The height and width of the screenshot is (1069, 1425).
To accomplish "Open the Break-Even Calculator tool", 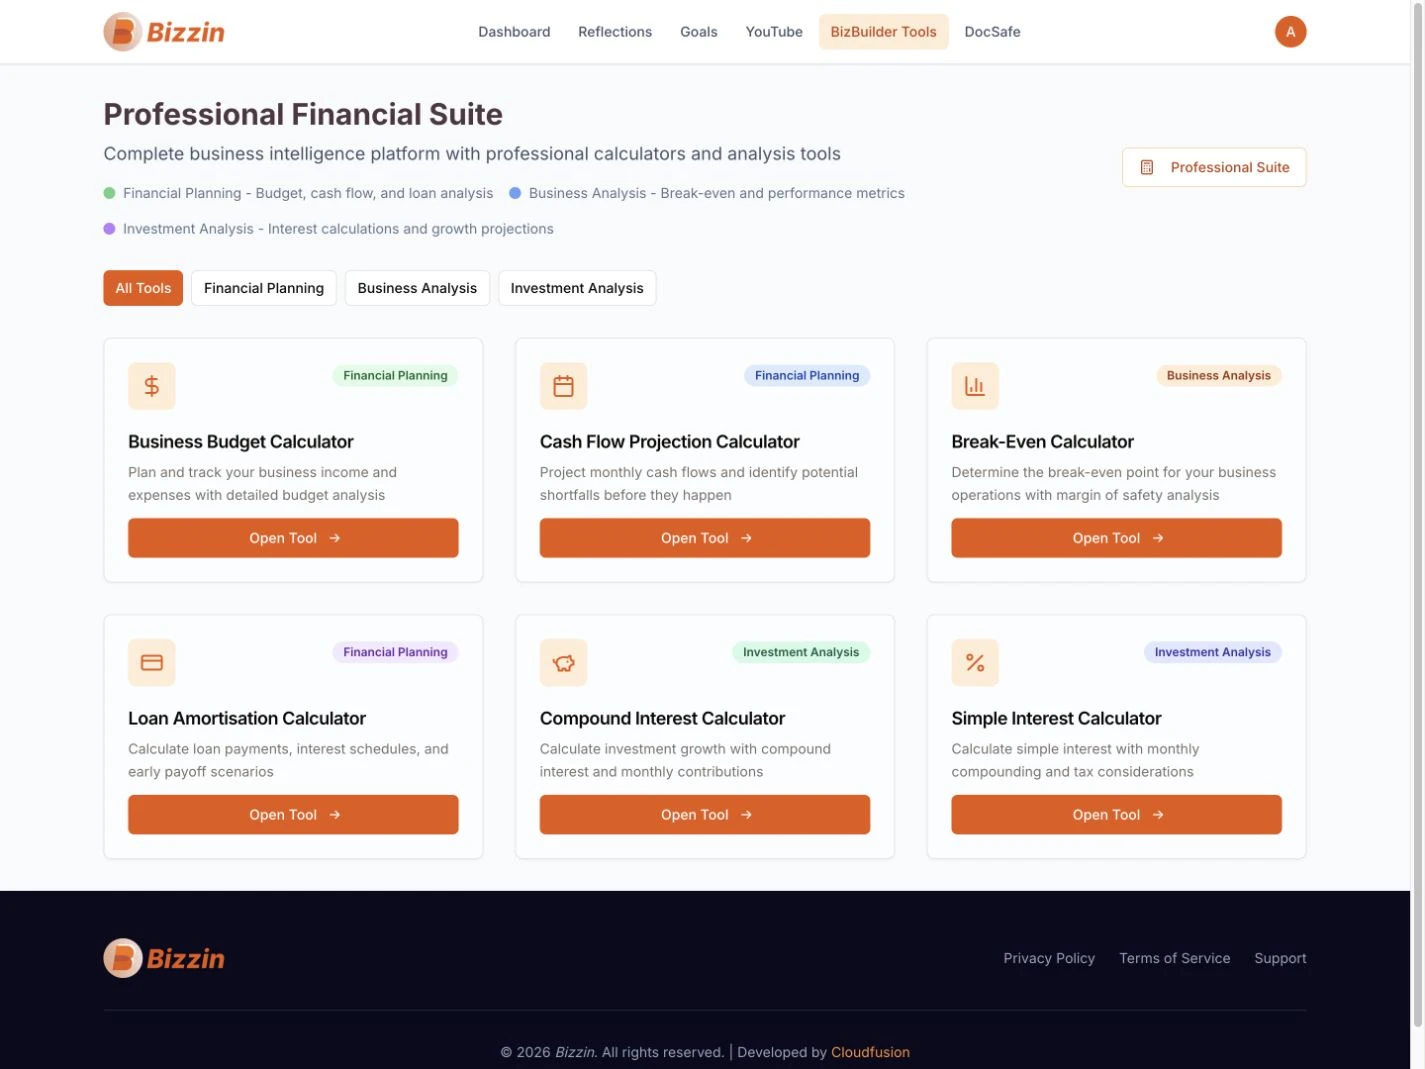I will click(1116, 538).
